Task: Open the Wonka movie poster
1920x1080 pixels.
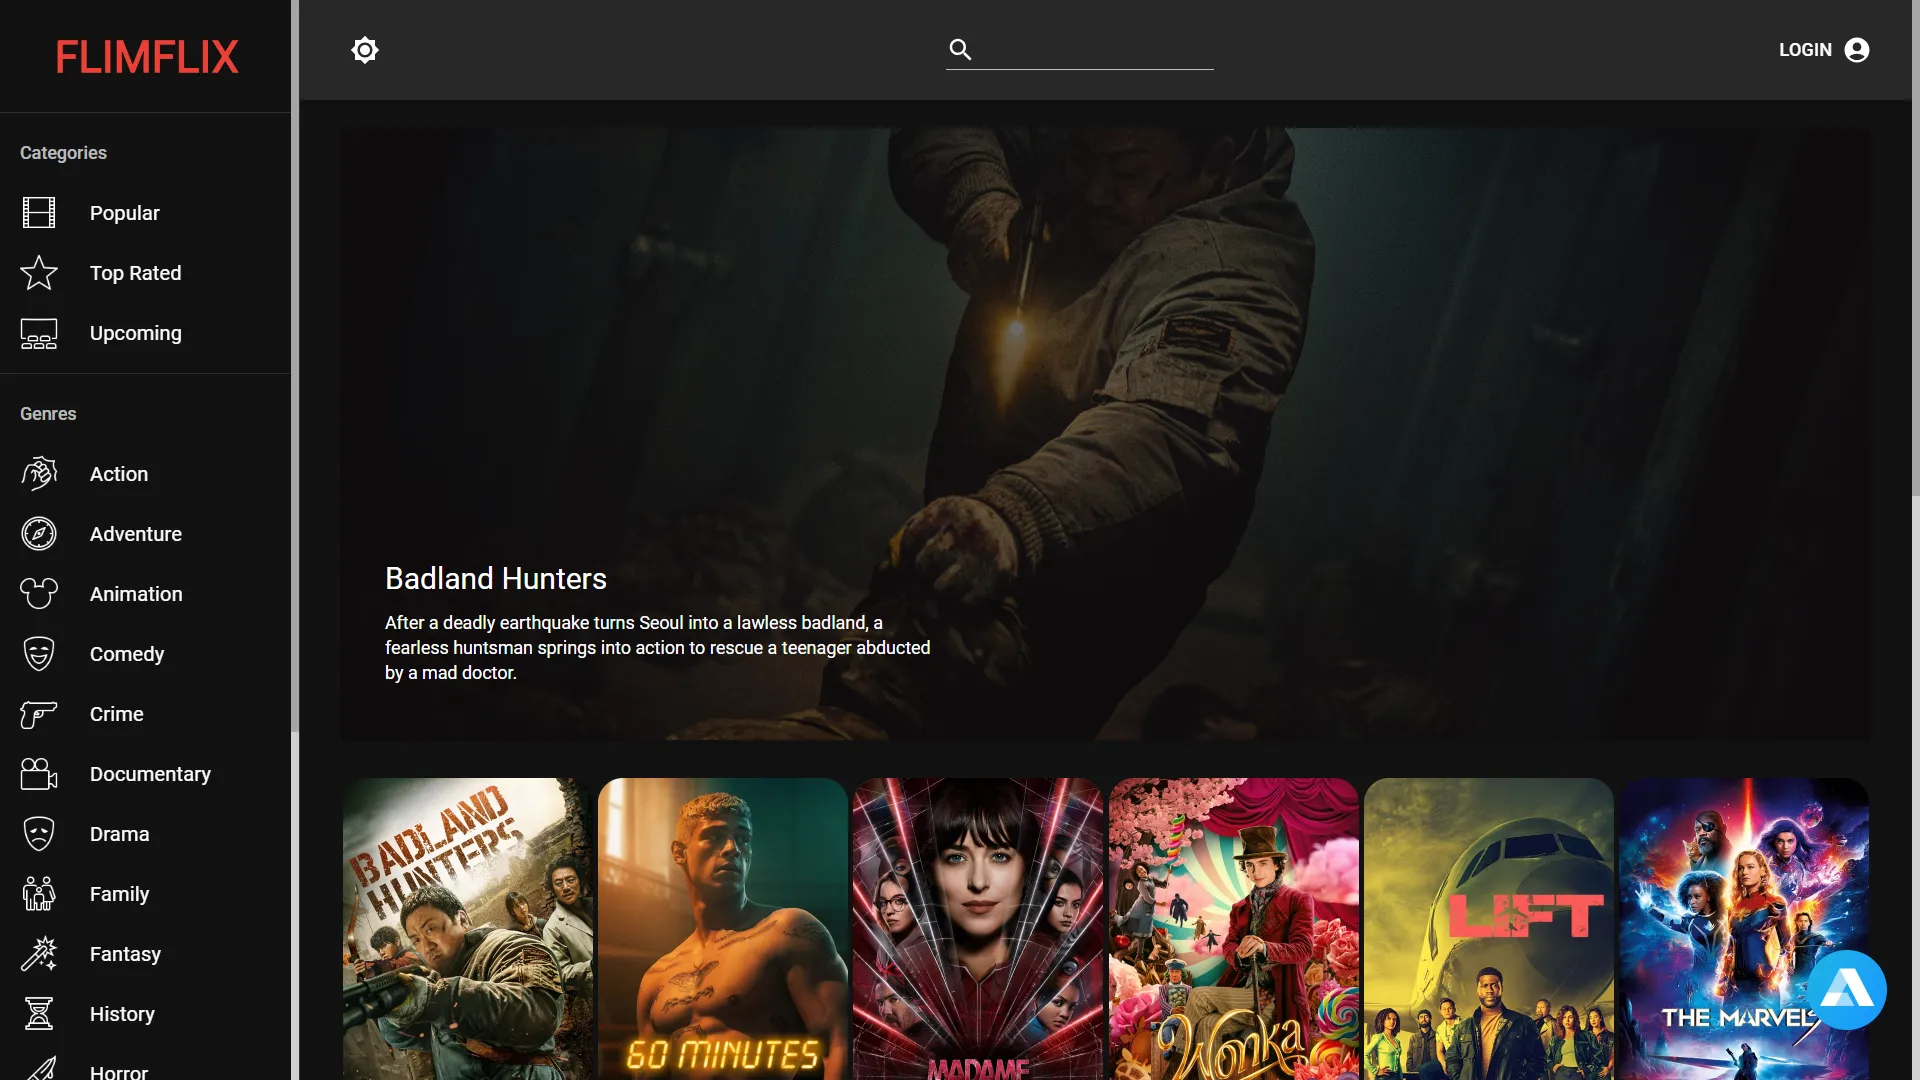Action: pos(1234,929)
